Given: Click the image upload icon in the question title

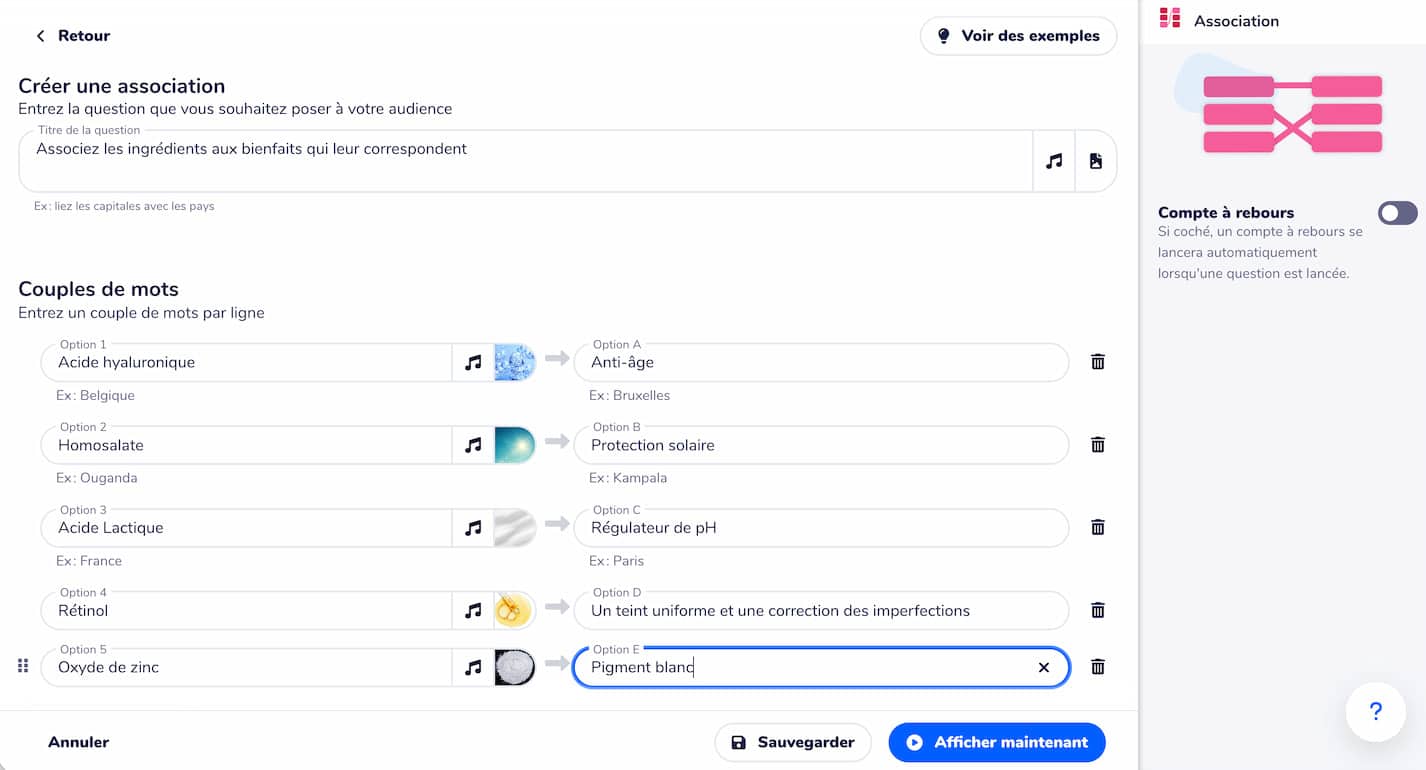Looking at the screenshot, I should coord(1096,161).
